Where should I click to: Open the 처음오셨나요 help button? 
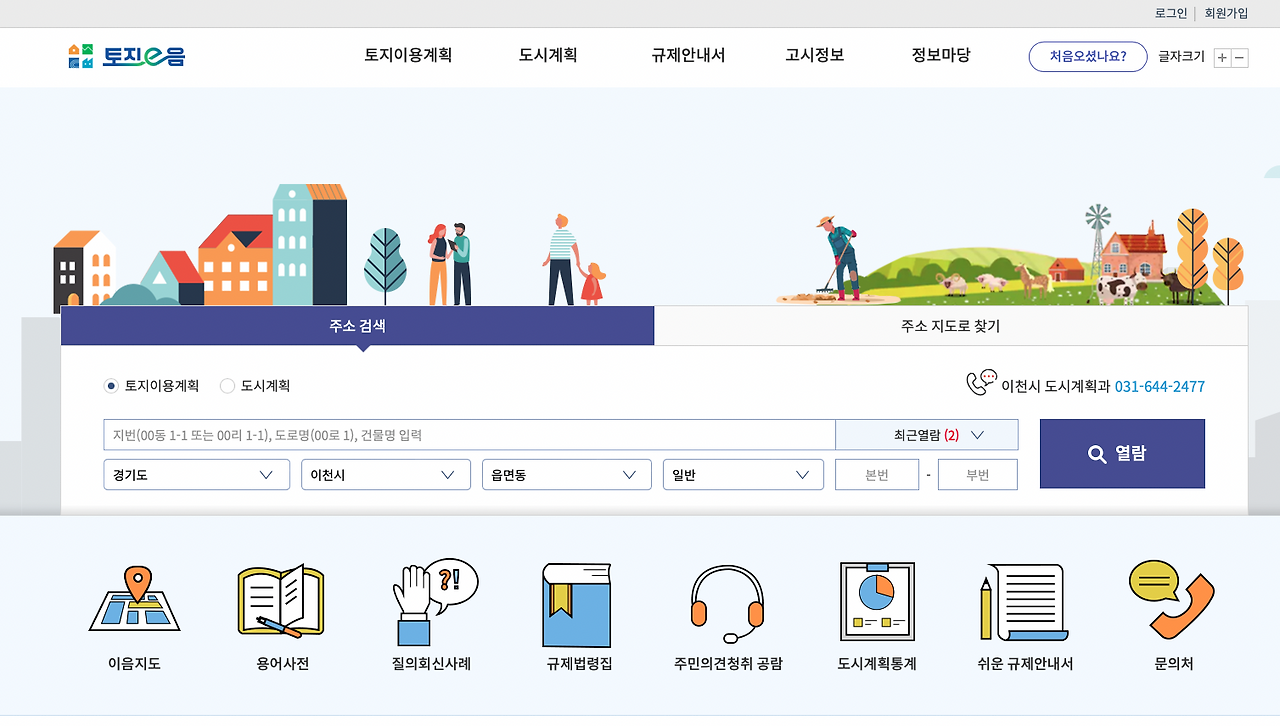pyautogui.click(x=1087, y=57)
